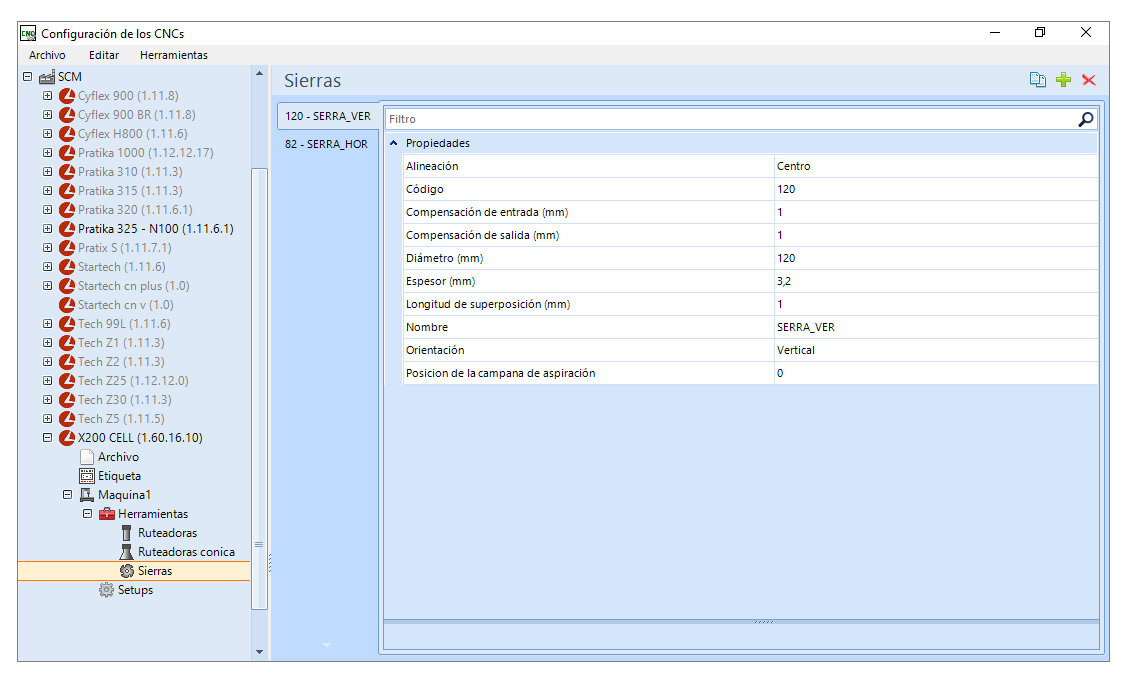The width and height of the screenshot is (1147, 689).
Task: Click the Maquina1 machine icon
Action: (87, 495)
